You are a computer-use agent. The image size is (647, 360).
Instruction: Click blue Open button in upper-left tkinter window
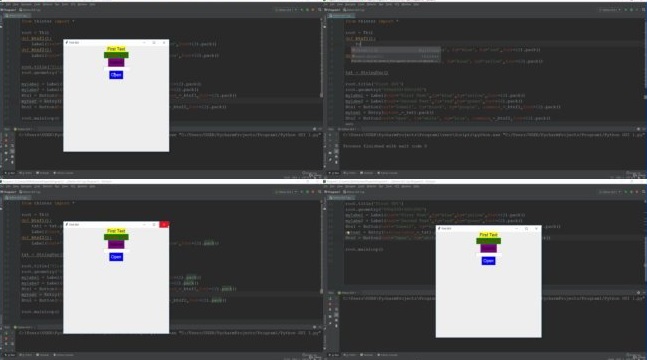pyautogui.click(x=116, y=75)
